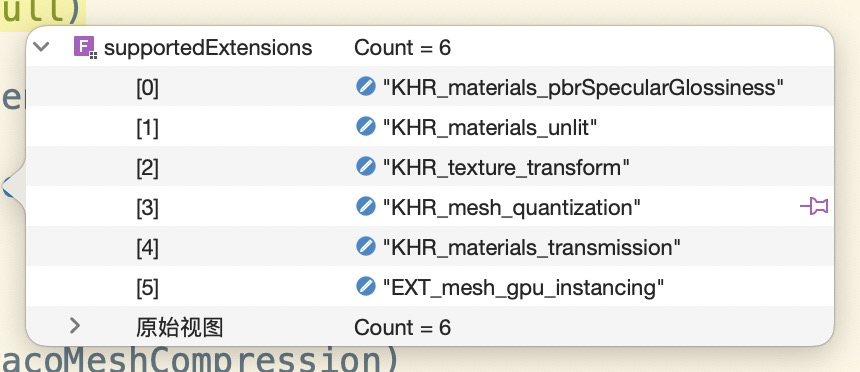Click edit icon for KHR_texture_transform
860x372 pixels.
click(365, 166)
